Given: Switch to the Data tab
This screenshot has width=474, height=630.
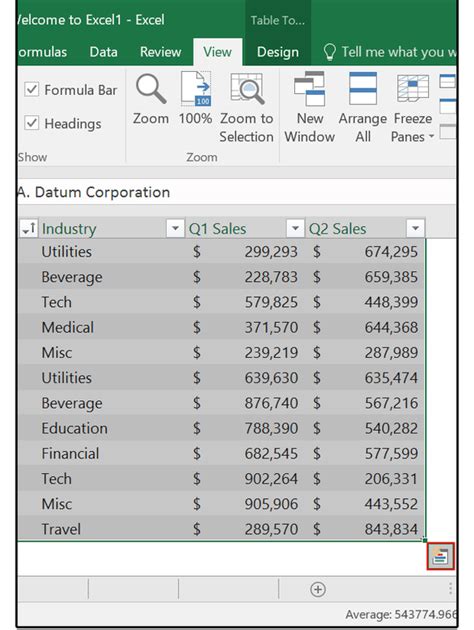Looking at the screenshot, I should pyautogui.click(x=103, y=52).
